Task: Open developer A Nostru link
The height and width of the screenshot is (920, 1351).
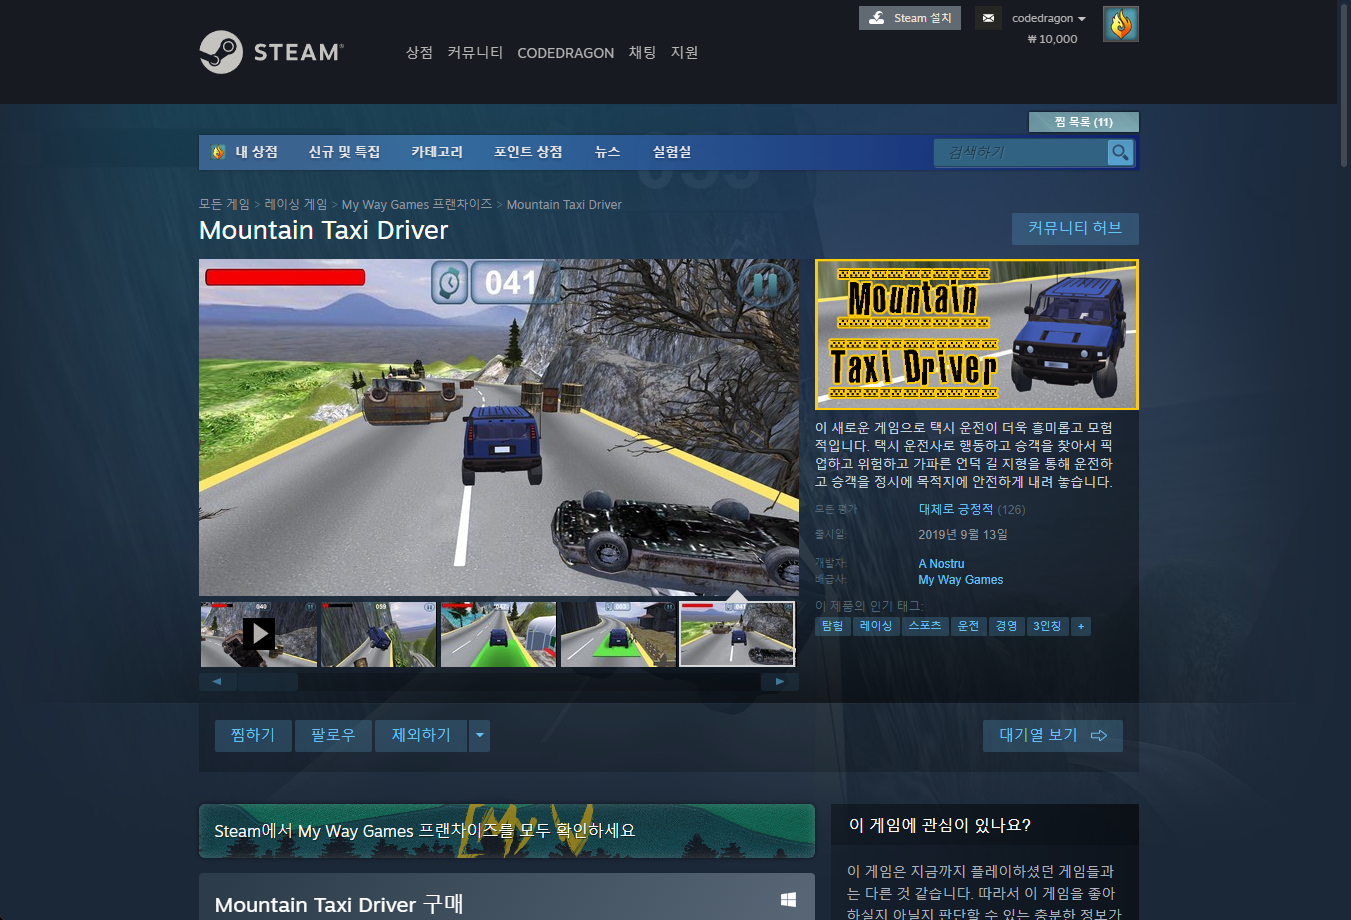Action: [941, 564]
